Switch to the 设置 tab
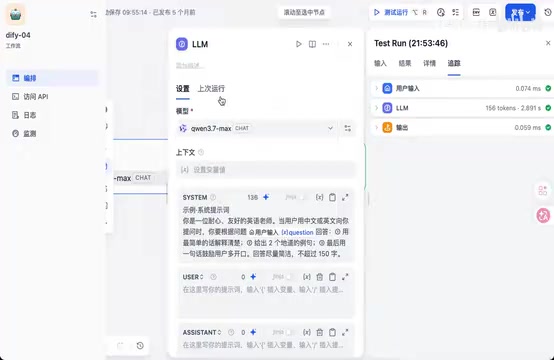Screen dimensions: 554x360 point(183,89)
